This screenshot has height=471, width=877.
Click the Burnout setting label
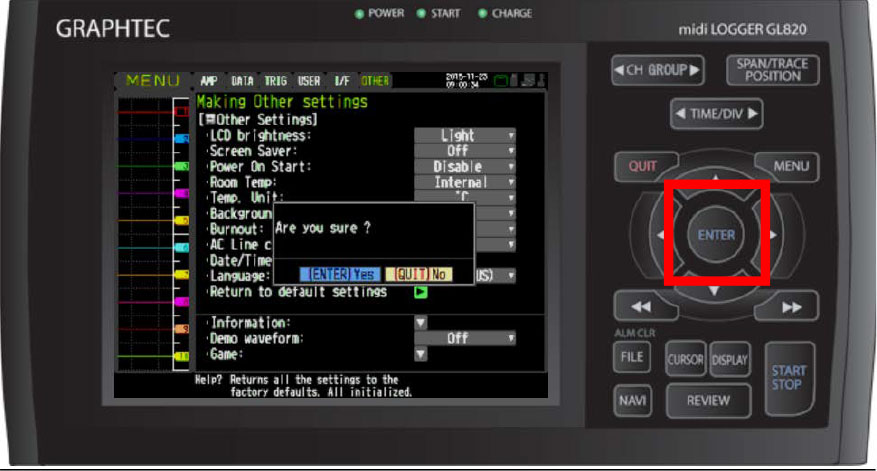click(236, 229)
